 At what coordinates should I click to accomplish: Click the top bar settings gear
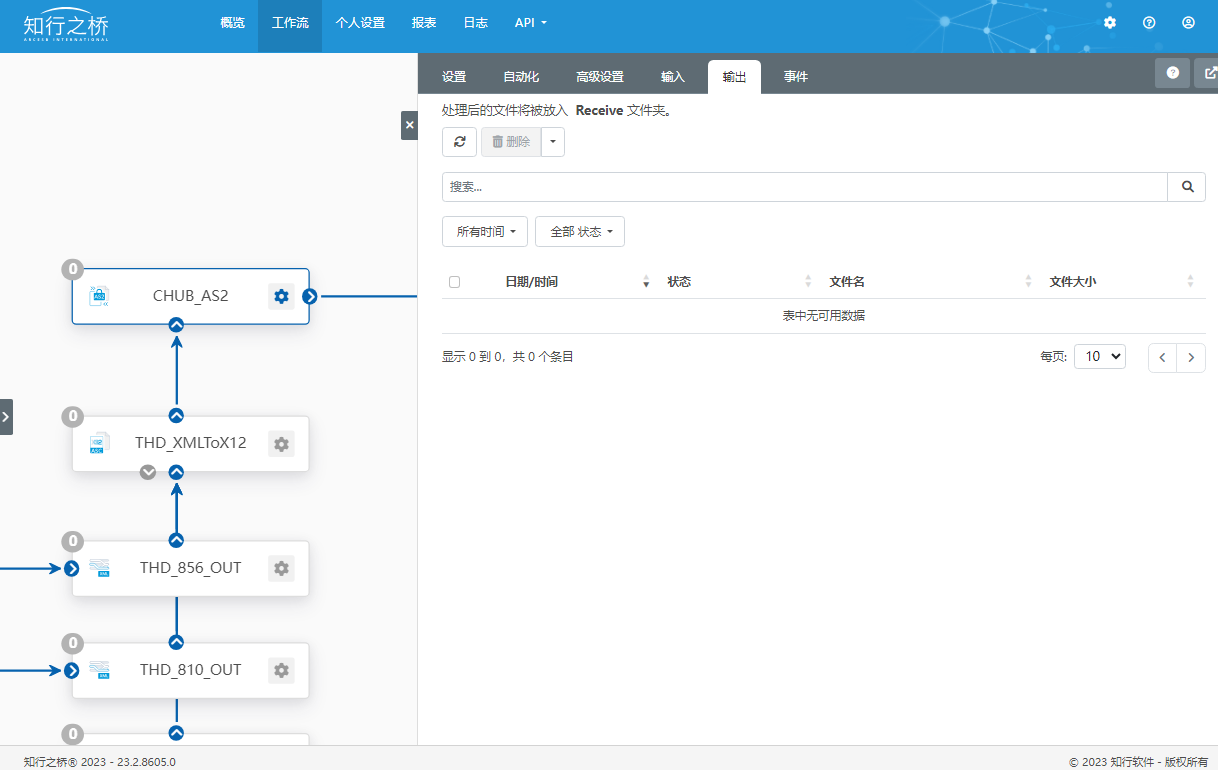1109,22
